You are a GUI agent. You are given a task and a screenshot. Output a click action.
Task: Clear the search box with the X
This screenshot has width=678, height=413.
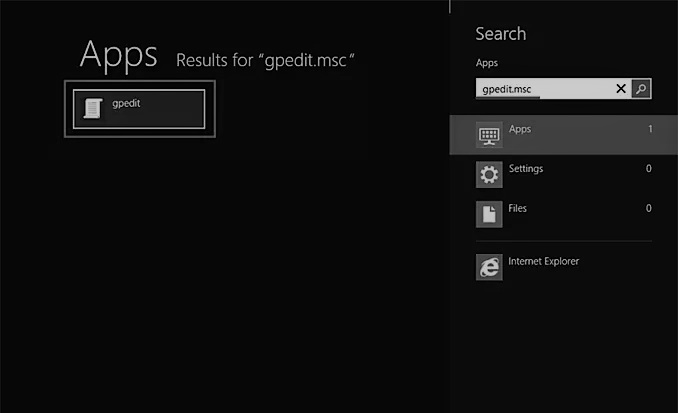coord(621,89)
